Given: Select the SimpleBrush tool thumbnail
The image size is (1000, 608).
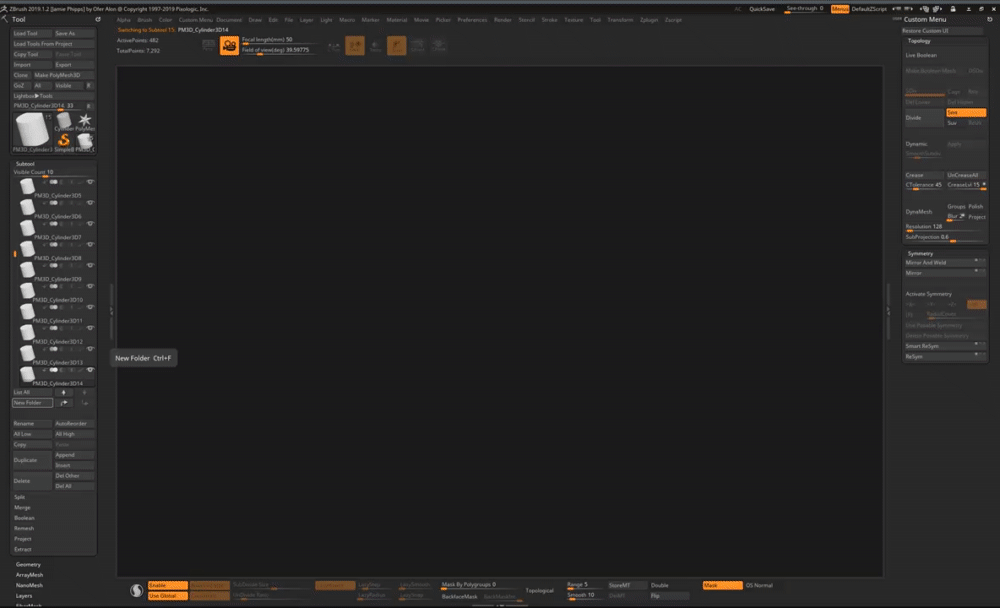Looking at the screenshot, I should pos(64,140).
